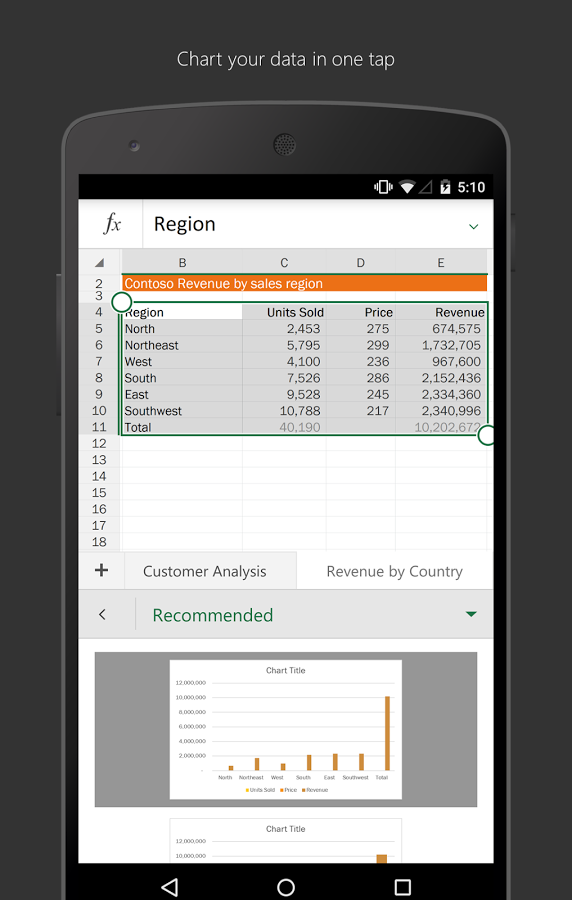This screenshot has width=572, height=900.
Task: Select the cell with 10,788
Action: coord(284,411)
